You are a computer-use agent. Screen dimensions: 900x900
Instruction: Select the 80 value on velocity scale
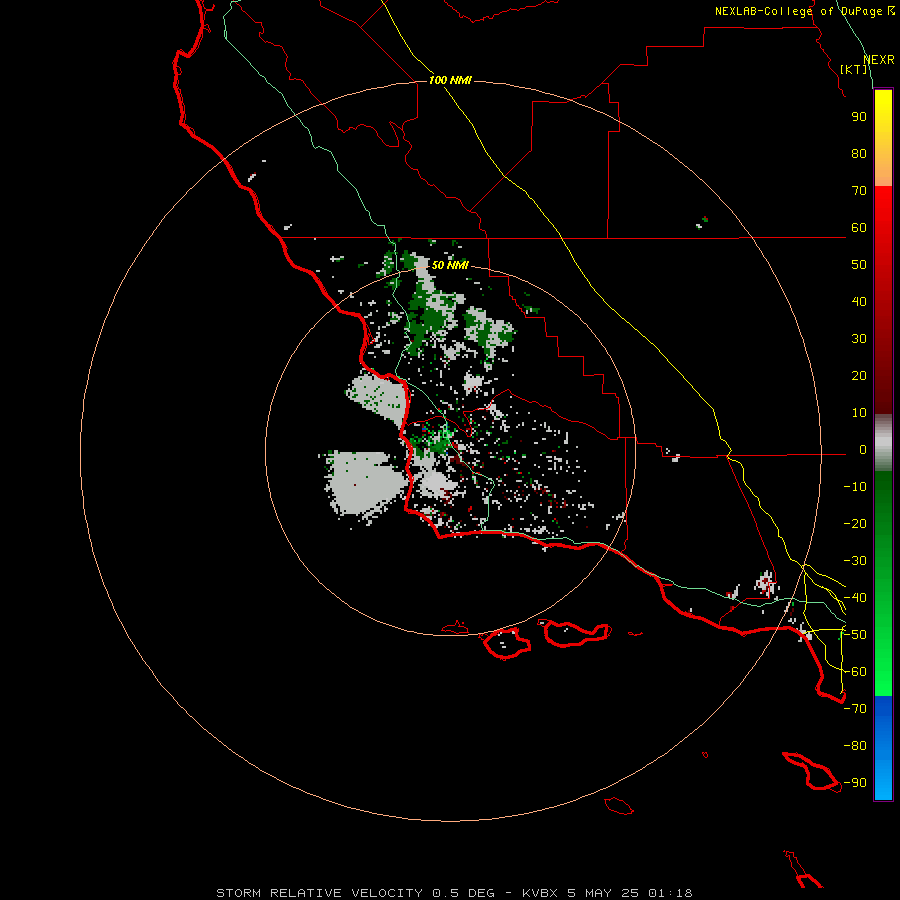tap(859, 153)
